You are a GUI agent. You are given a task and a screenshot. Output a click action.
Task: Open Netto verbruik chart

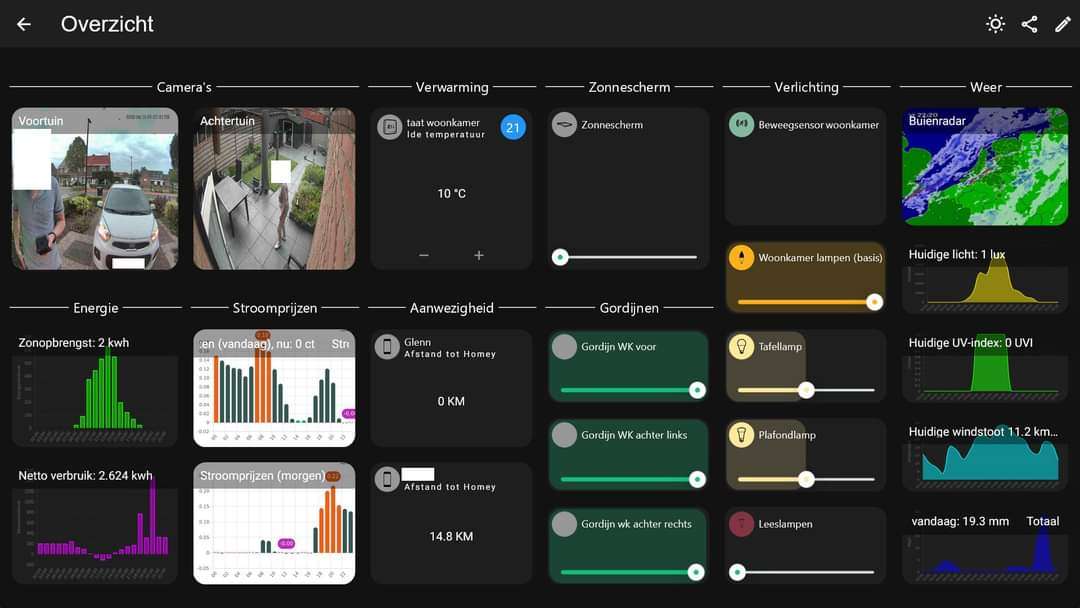[x=95, y=523]
